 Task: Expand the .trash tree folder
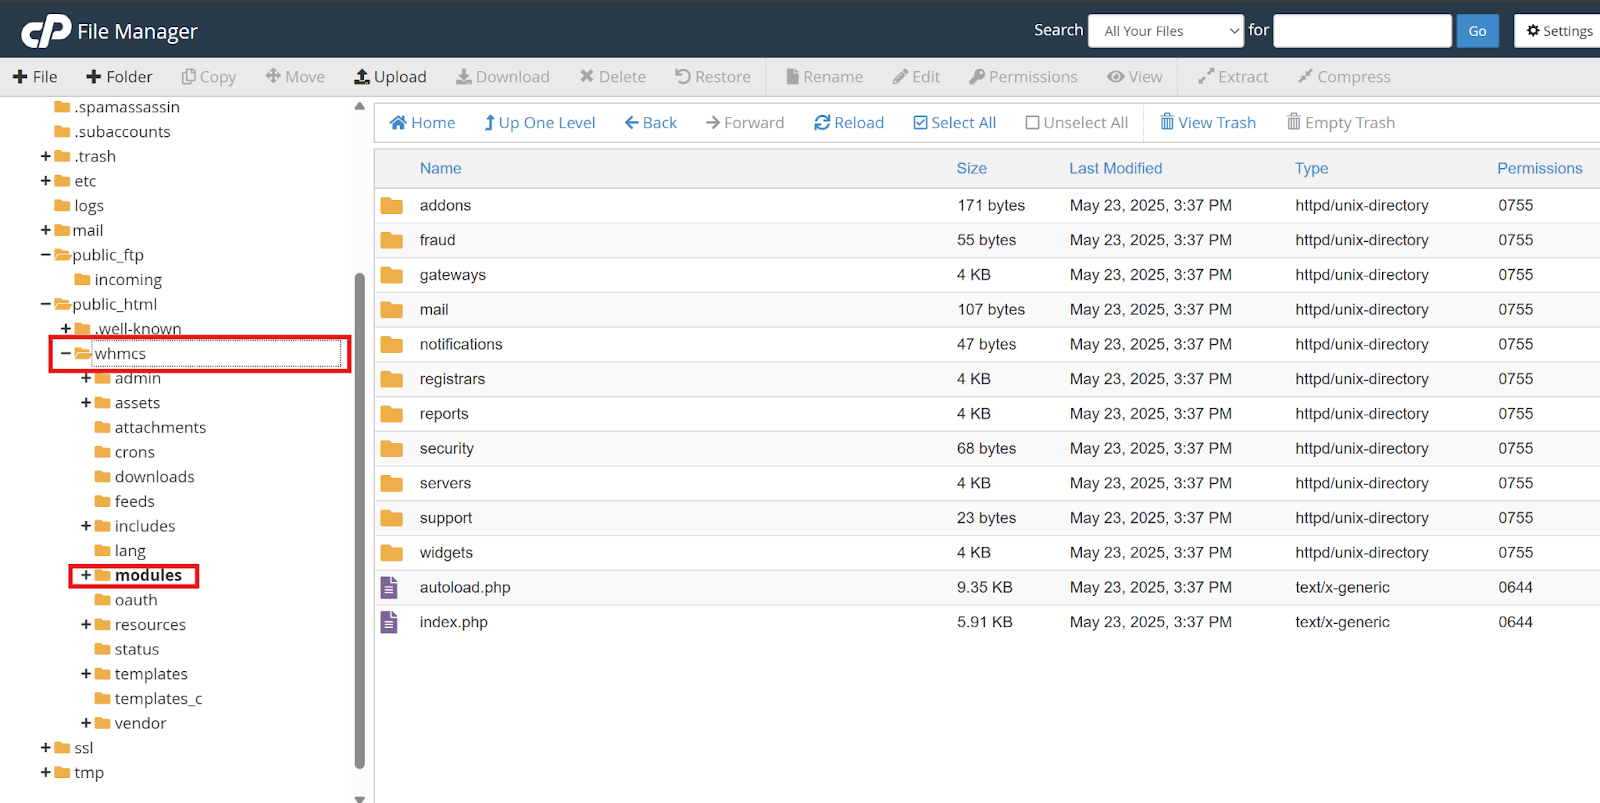[x=46, y=156]
